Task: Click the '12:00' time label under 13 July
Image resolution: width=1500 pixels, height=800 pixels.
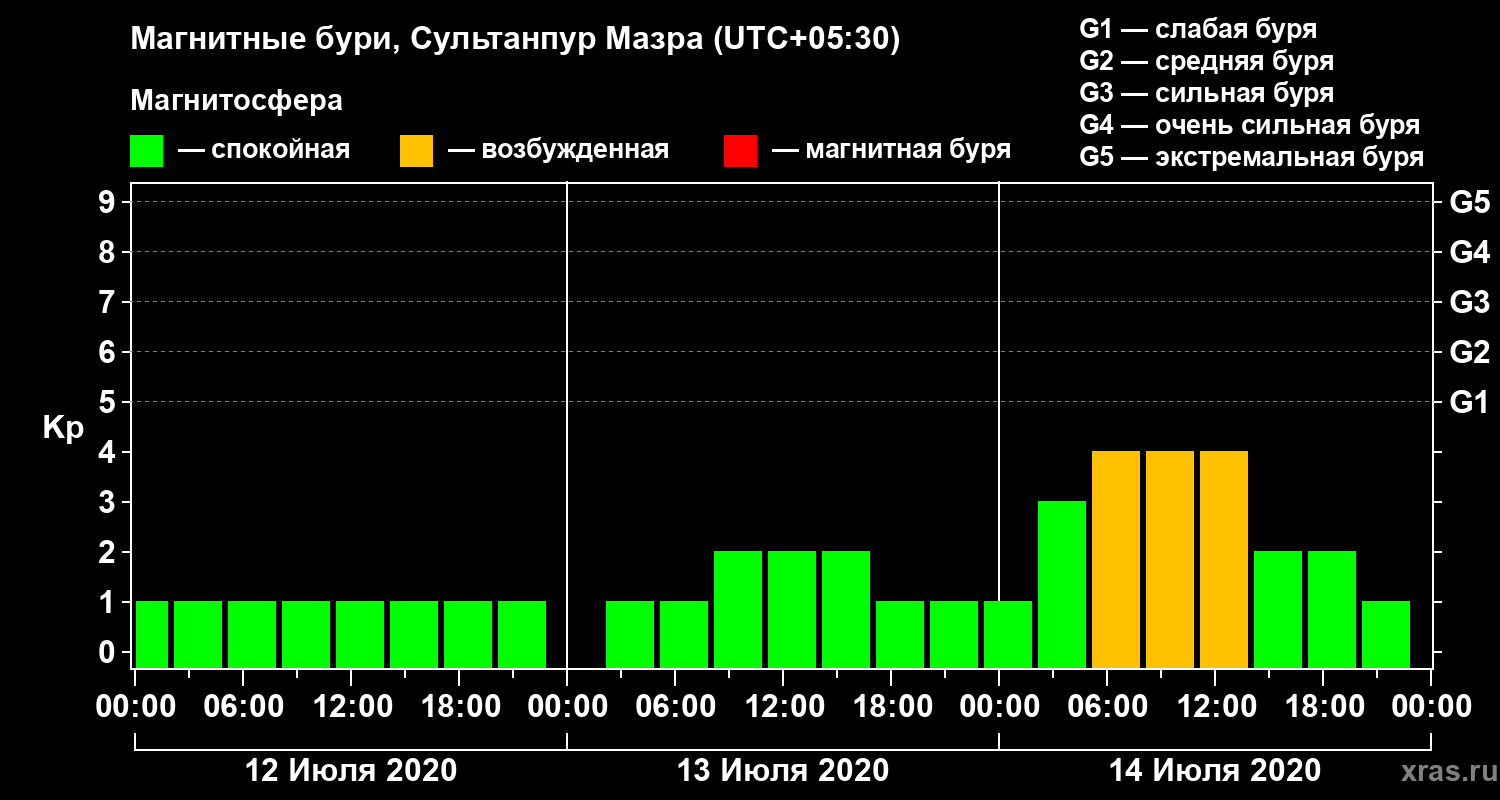Action: 783,707
